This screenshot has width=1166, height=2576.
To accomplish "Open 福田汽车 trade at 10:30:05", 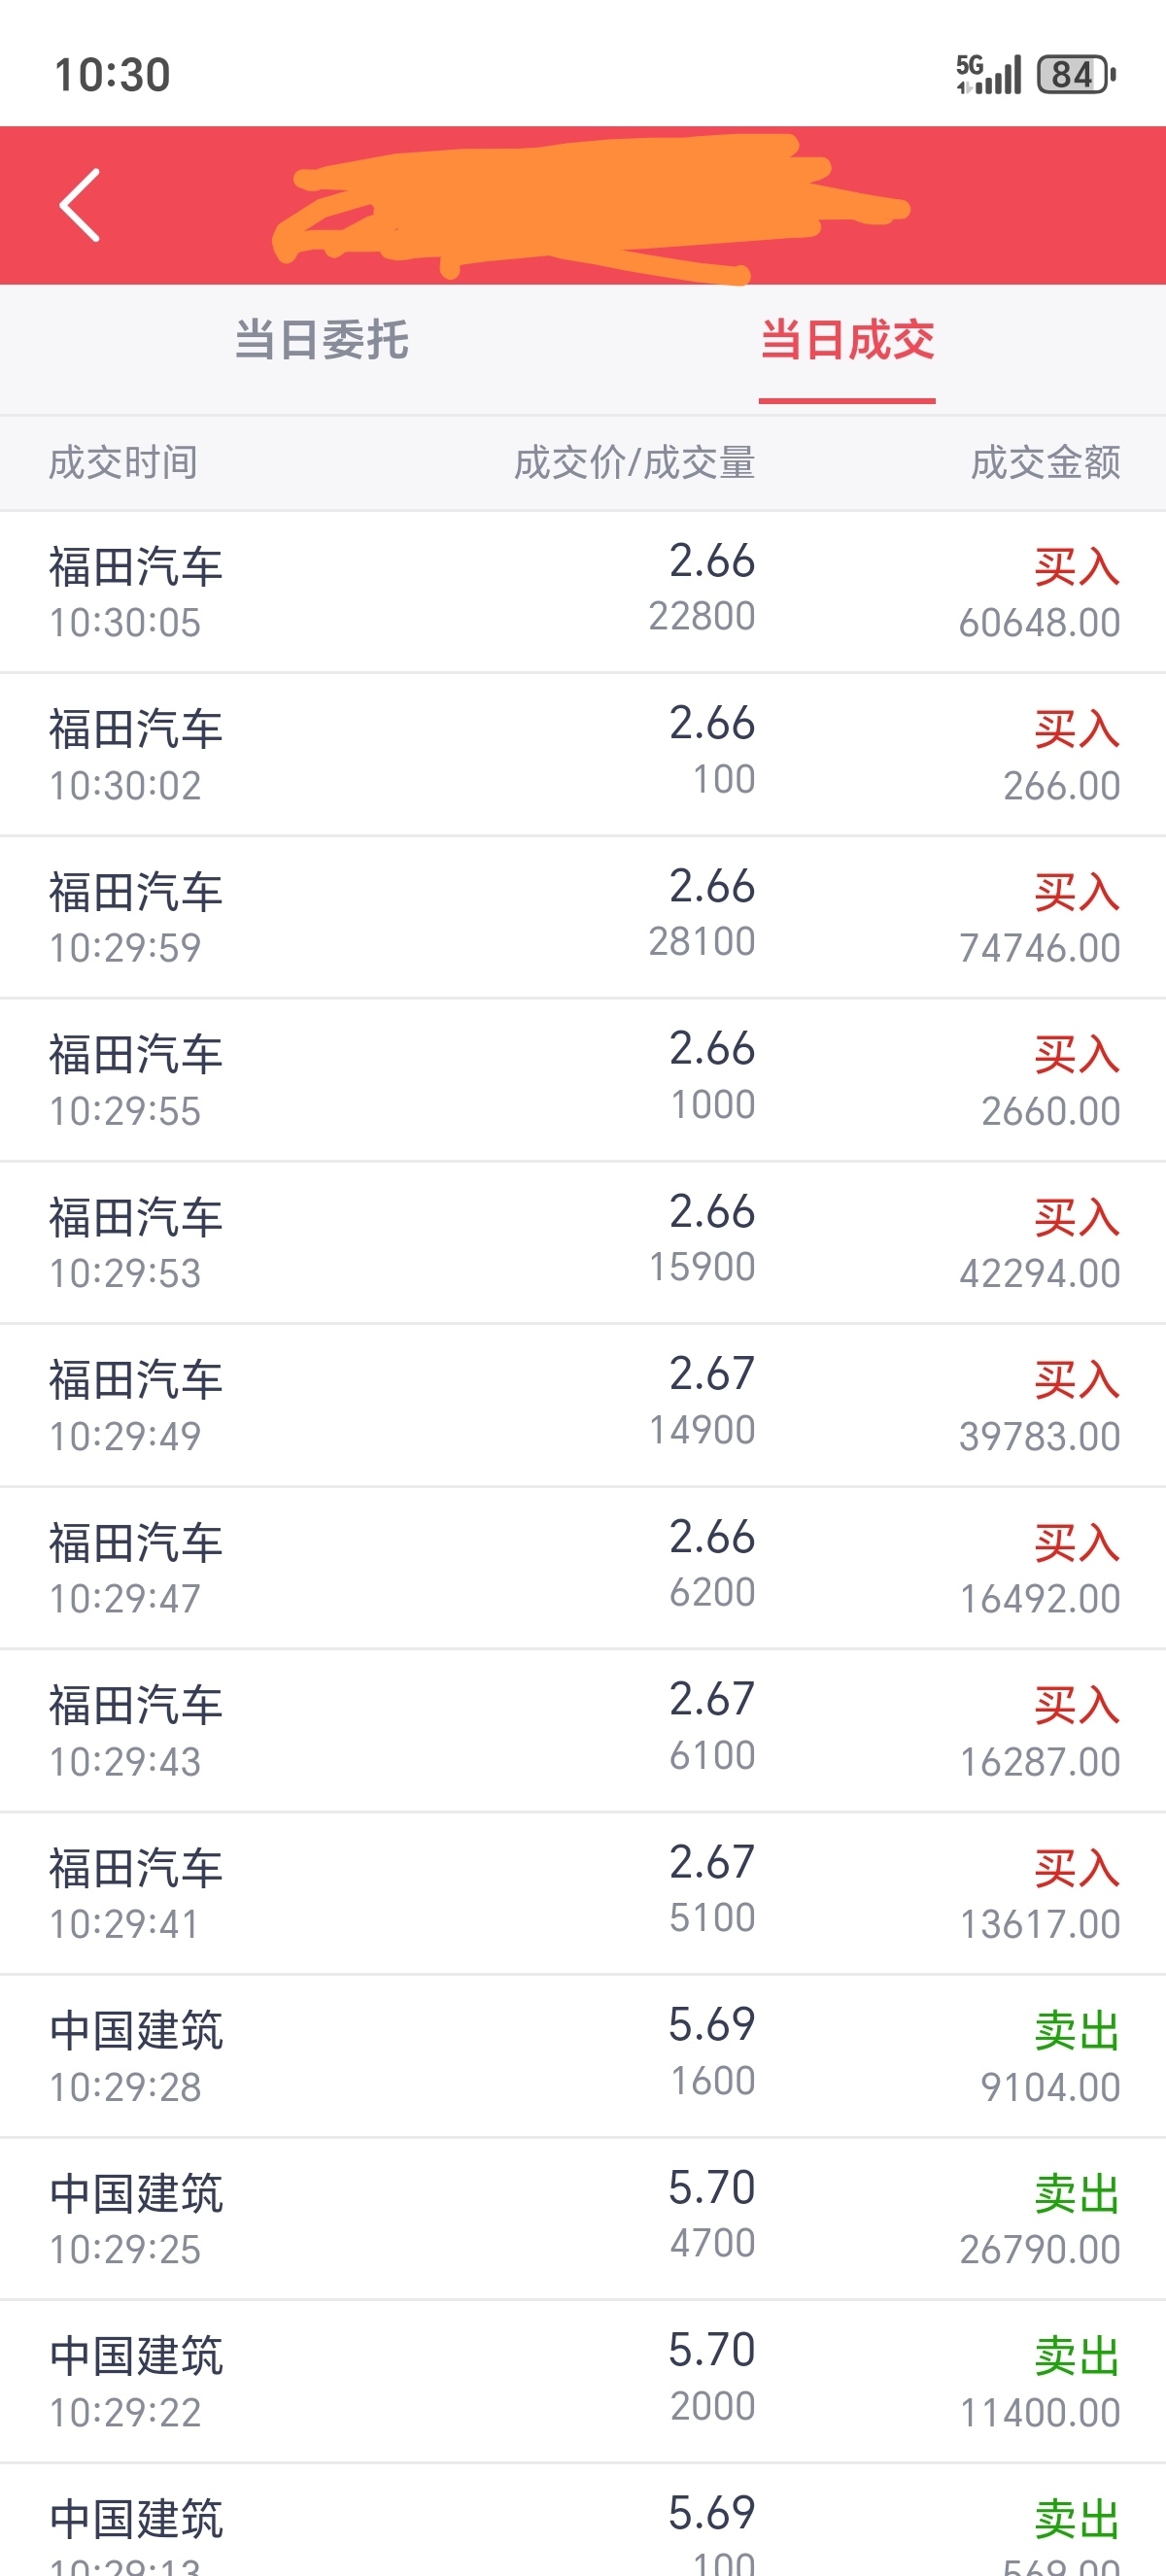I will pyautogui.click(x=583, y=592).
